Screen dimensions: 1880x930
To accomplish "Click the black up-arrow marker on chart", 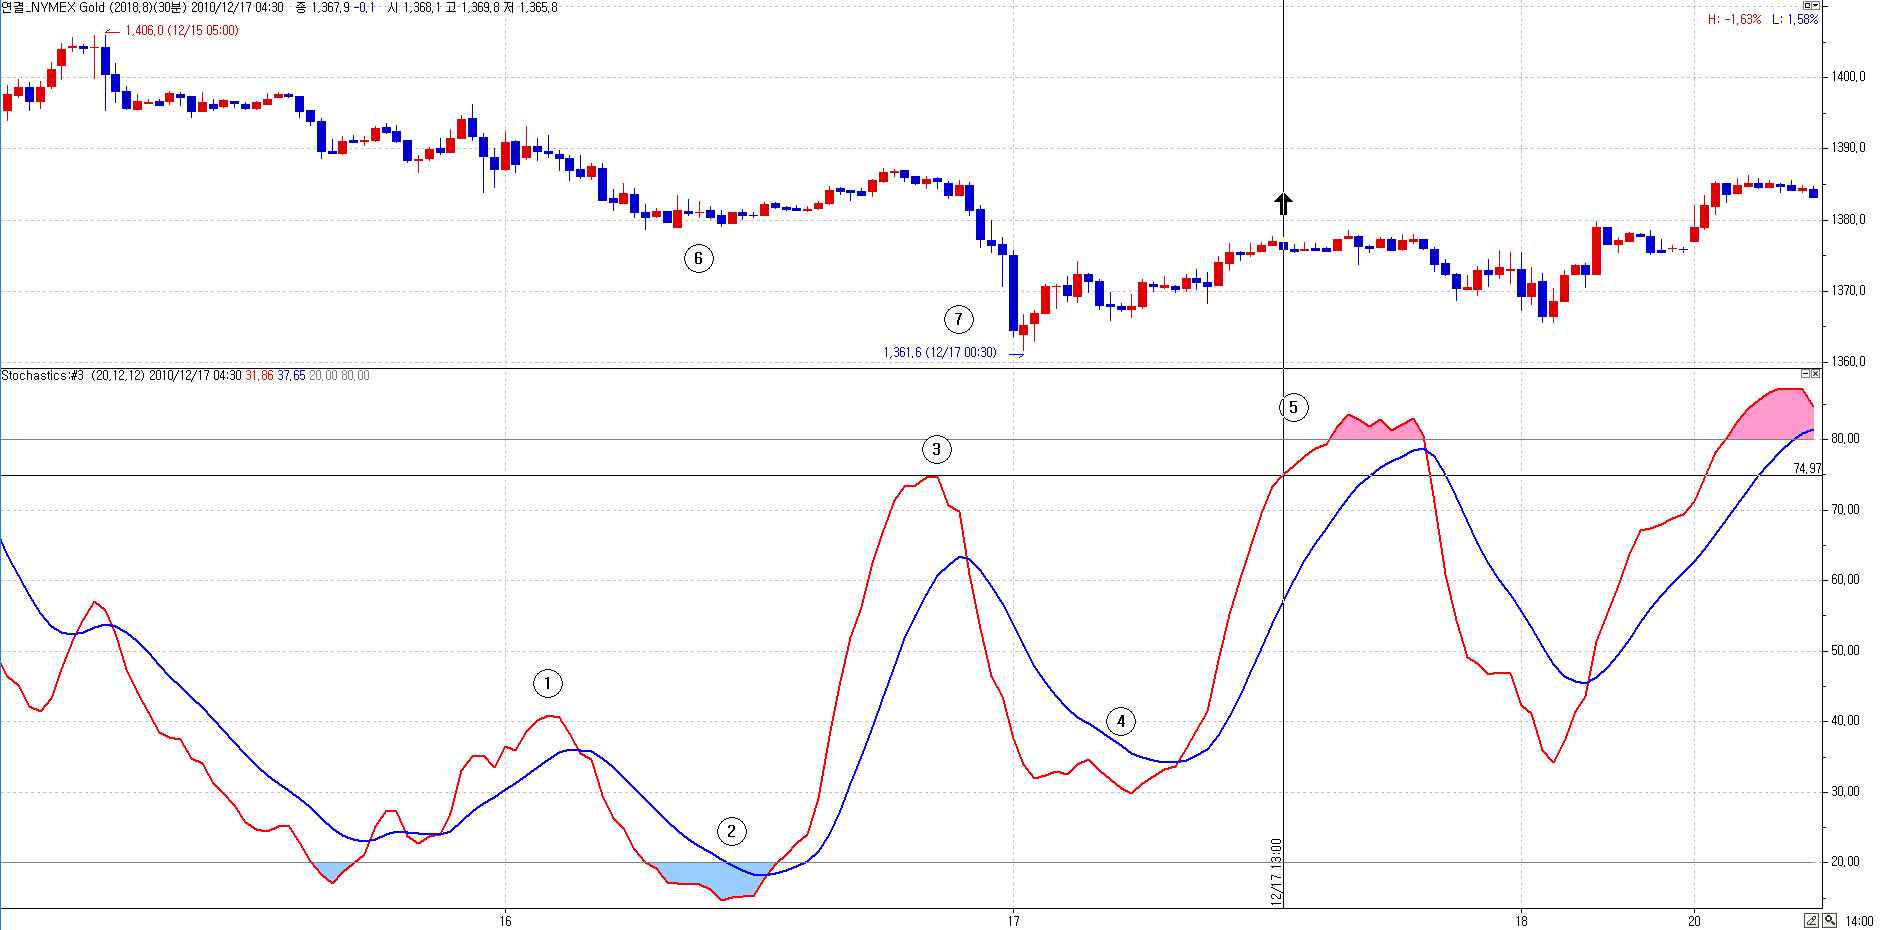I will 1284,204.
